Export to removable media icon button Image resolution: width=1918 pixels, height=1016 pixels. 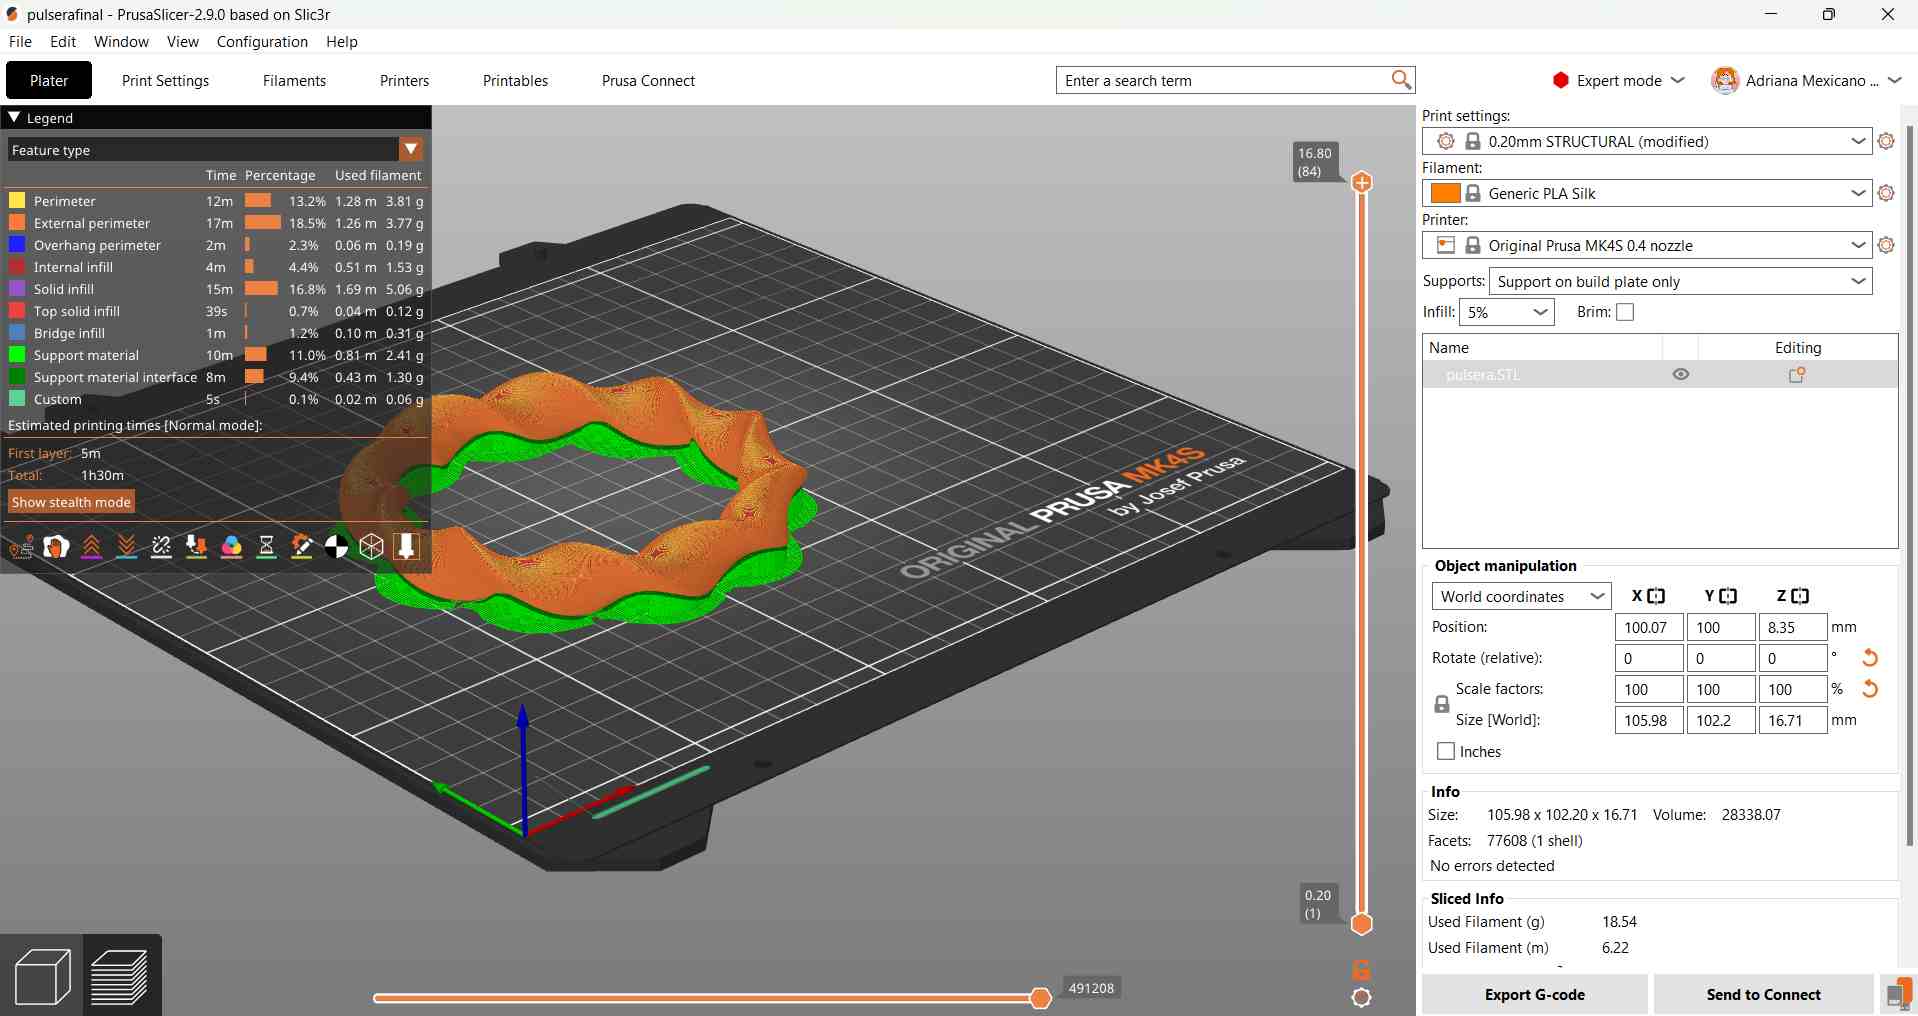(1897, 994)
